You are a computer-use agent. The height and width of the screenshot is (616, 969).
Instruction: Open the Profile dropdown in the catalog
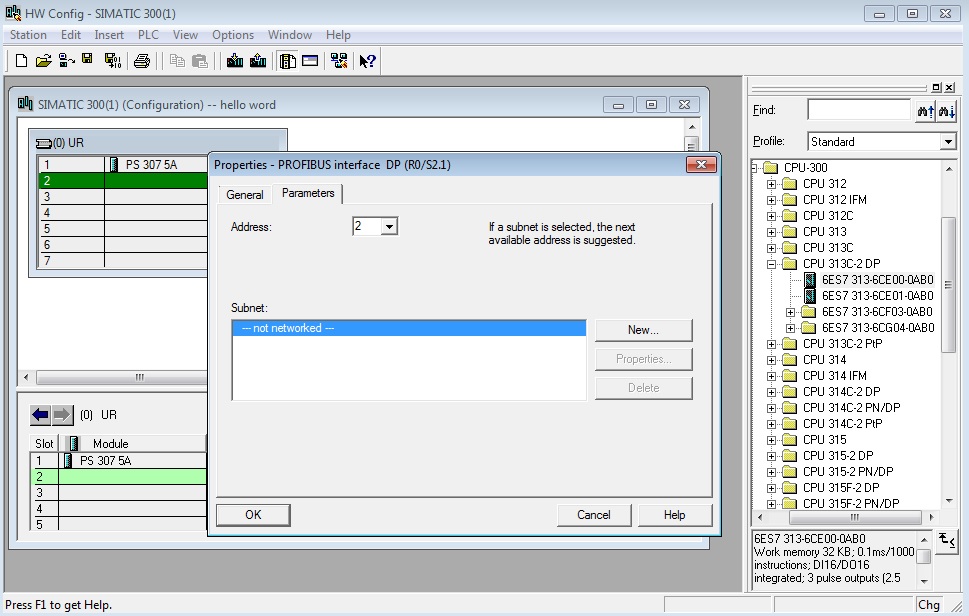(x=948, y=142)
